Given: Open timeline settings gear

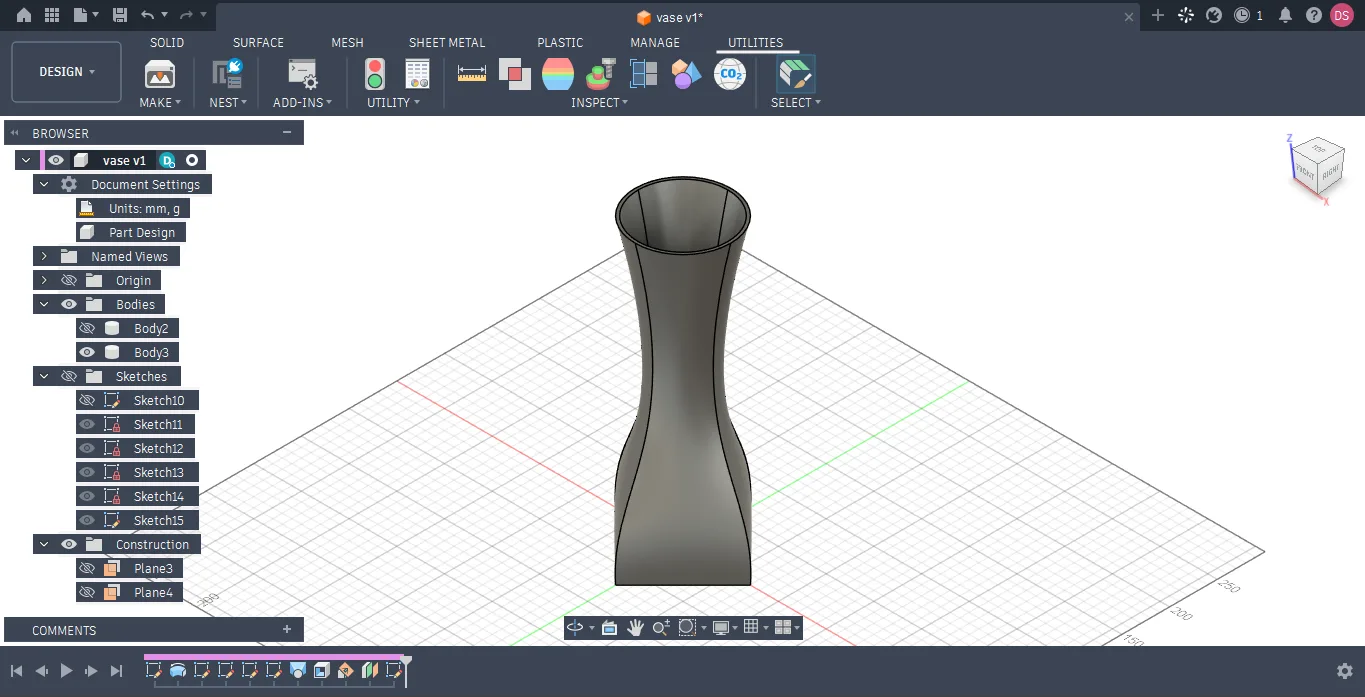Looking at the screenshot, I should pos(1345,671).
